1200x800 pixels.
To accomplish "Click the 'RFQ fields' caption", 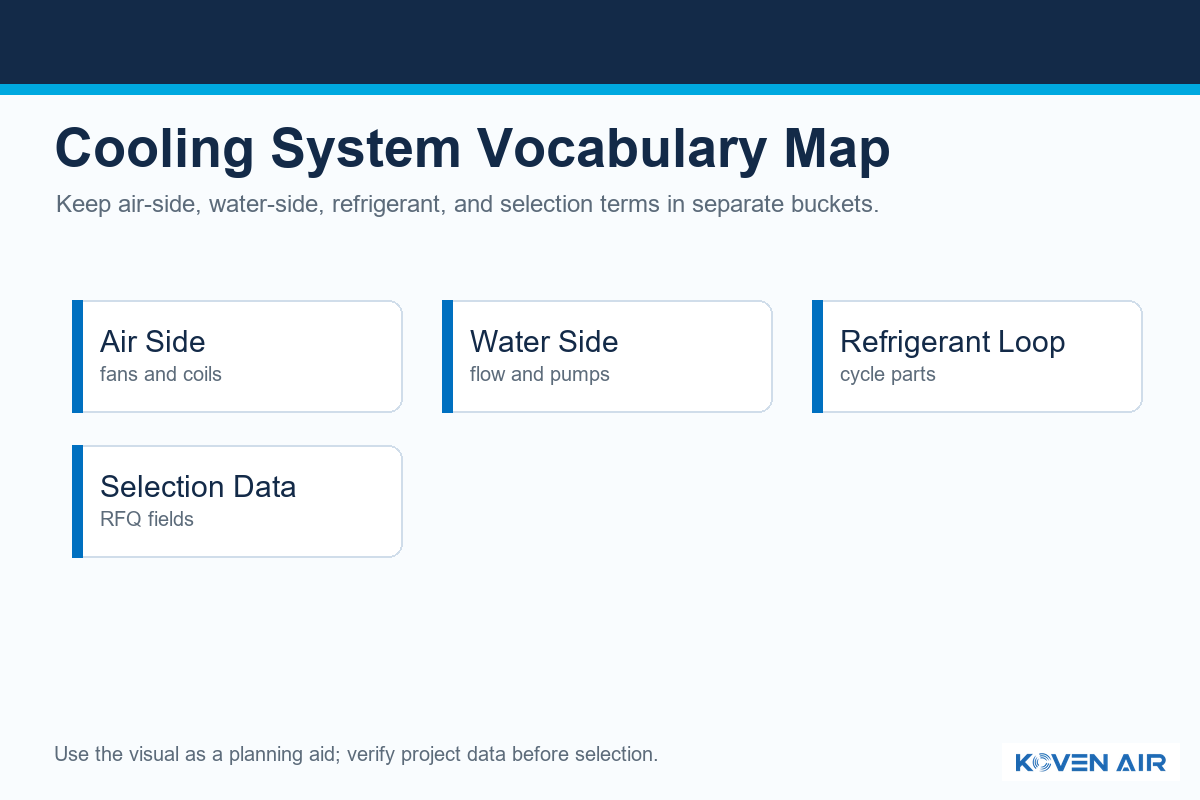I will (147, 520).
